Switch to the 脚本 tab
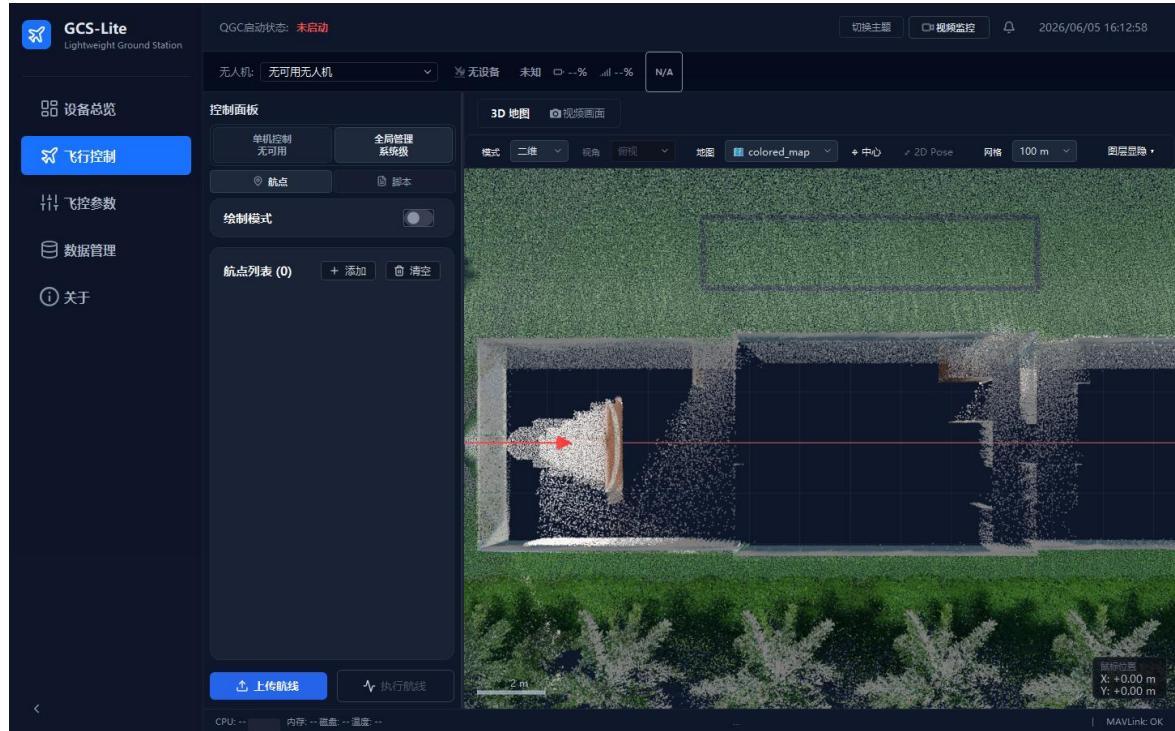1175x731 pixels. 394,181
